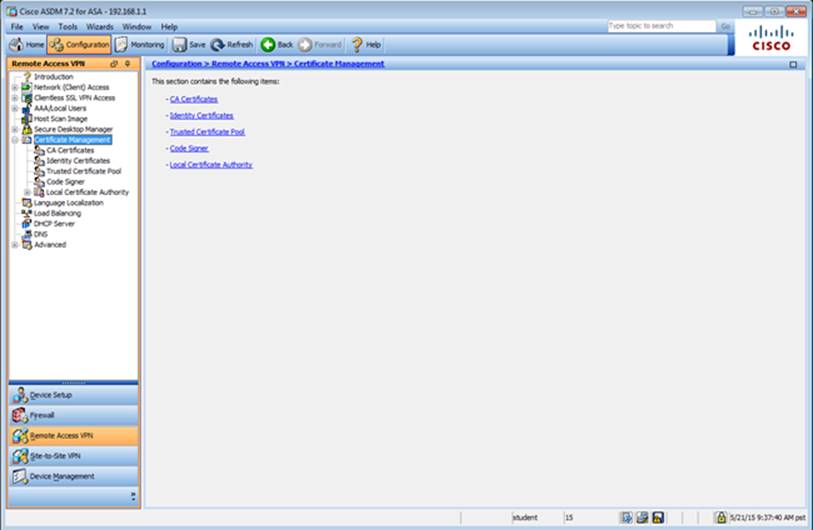Go back using the green Back arrow

(x=277, y=45)
